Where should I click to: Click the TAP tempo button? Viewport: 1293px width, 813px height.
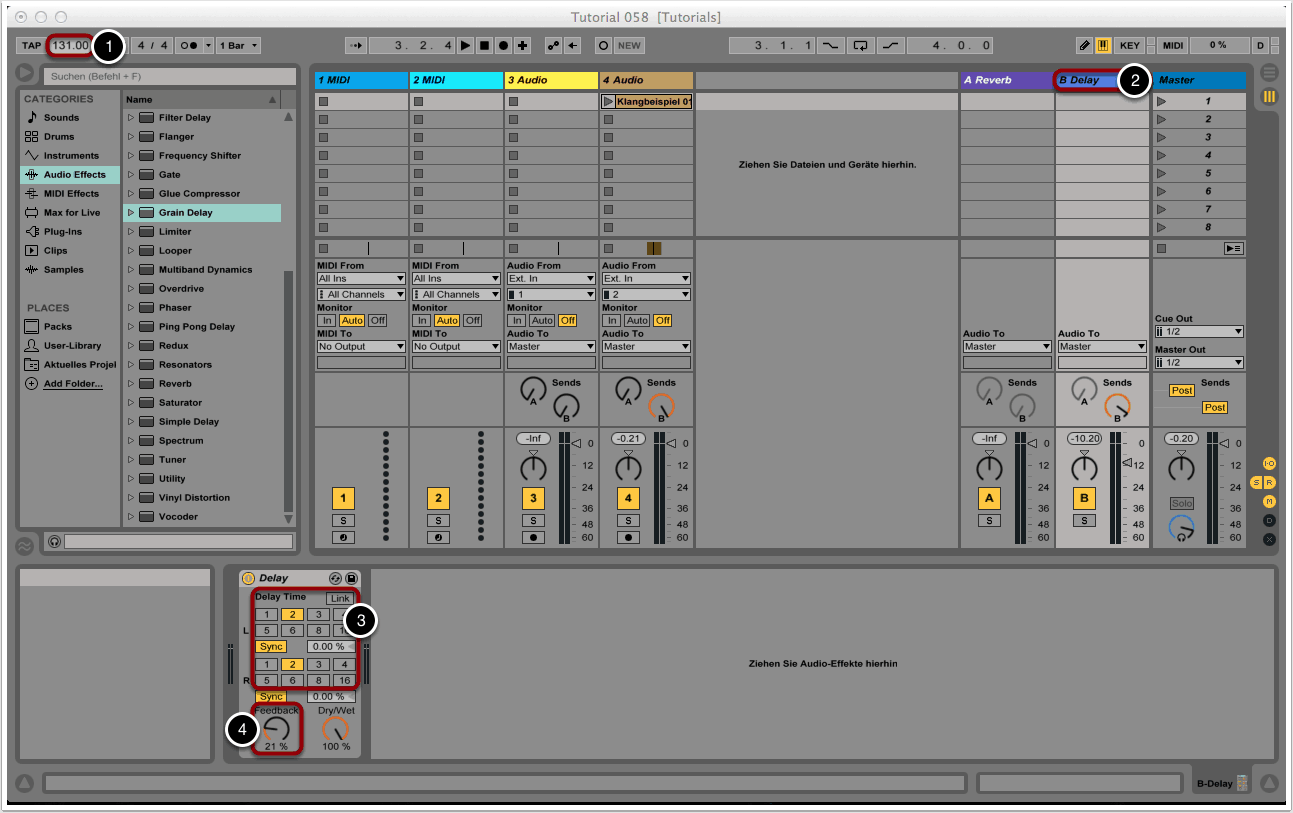31,46
